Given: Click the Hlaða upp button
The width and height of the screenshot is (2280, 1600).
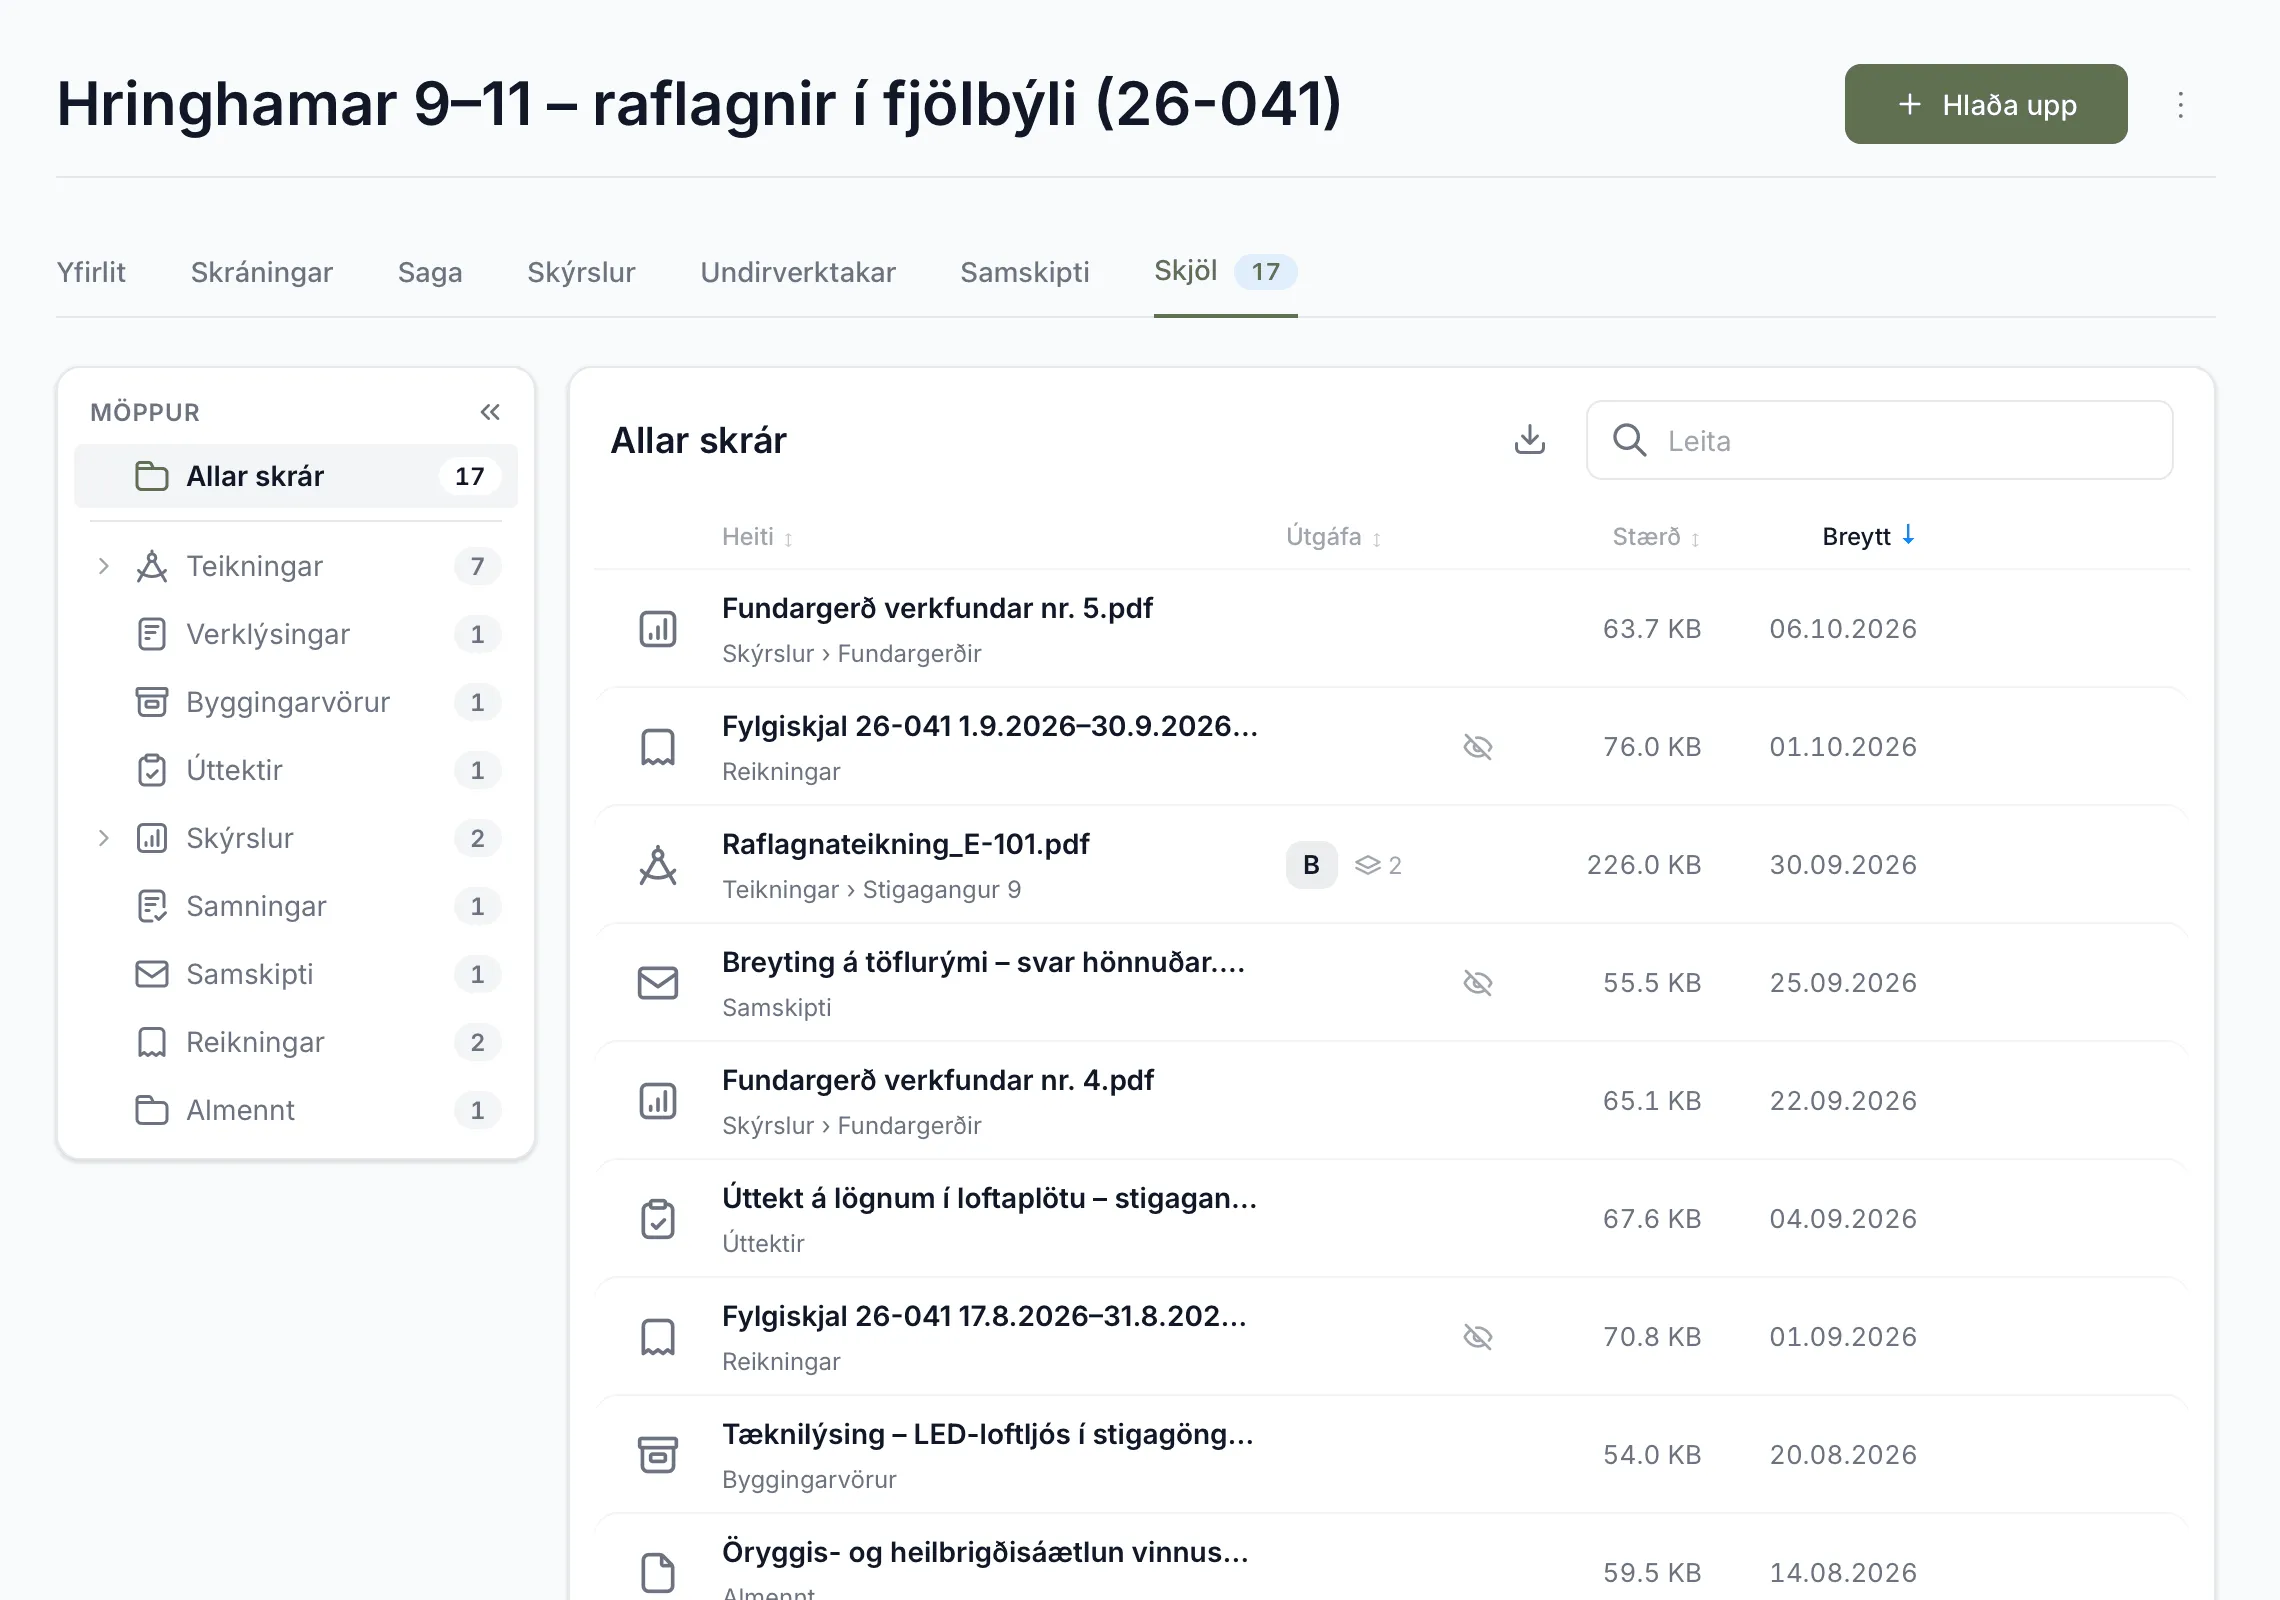Looking at the screenshot, I should pos(1986,104).
